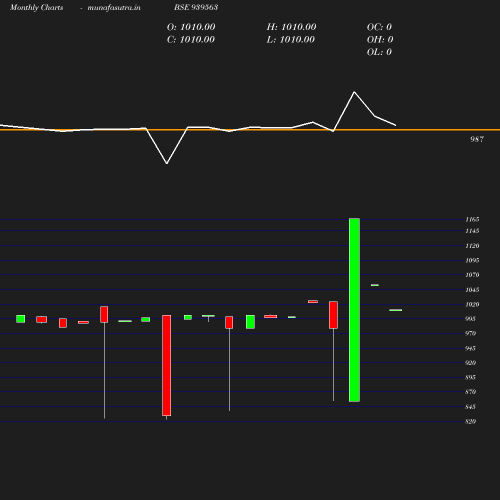Click the 1020 price axis label
The height and width of the screenshot is (500, 500).
[x=472, y=304]
